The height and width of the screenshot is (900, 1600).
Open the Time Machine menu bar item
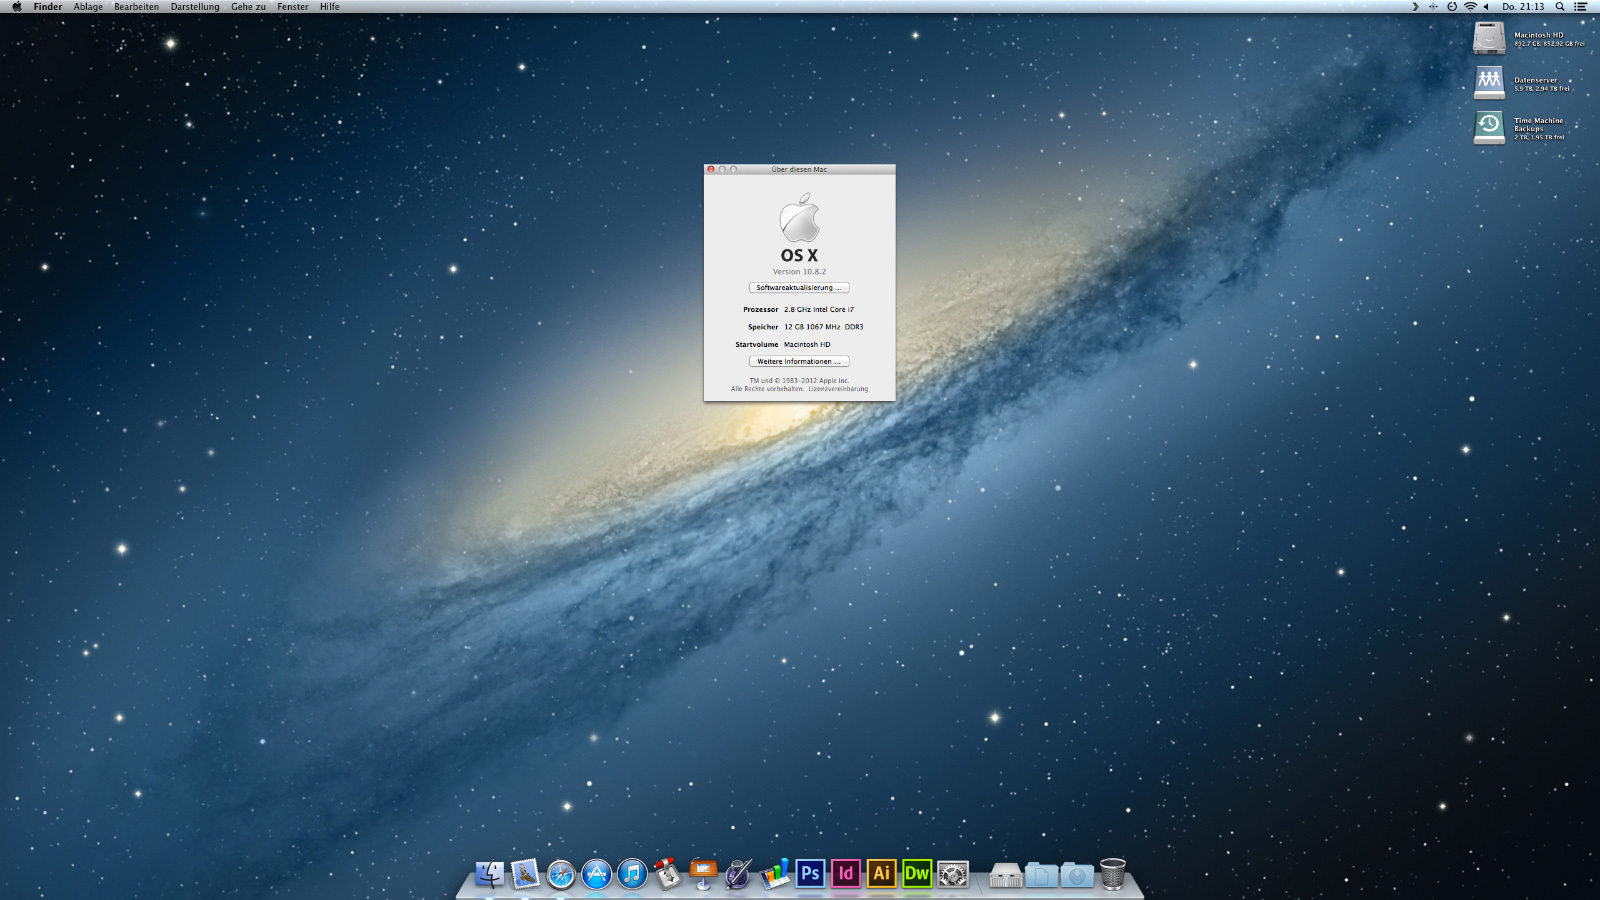pyautogui.click(x=1452, y=6)
